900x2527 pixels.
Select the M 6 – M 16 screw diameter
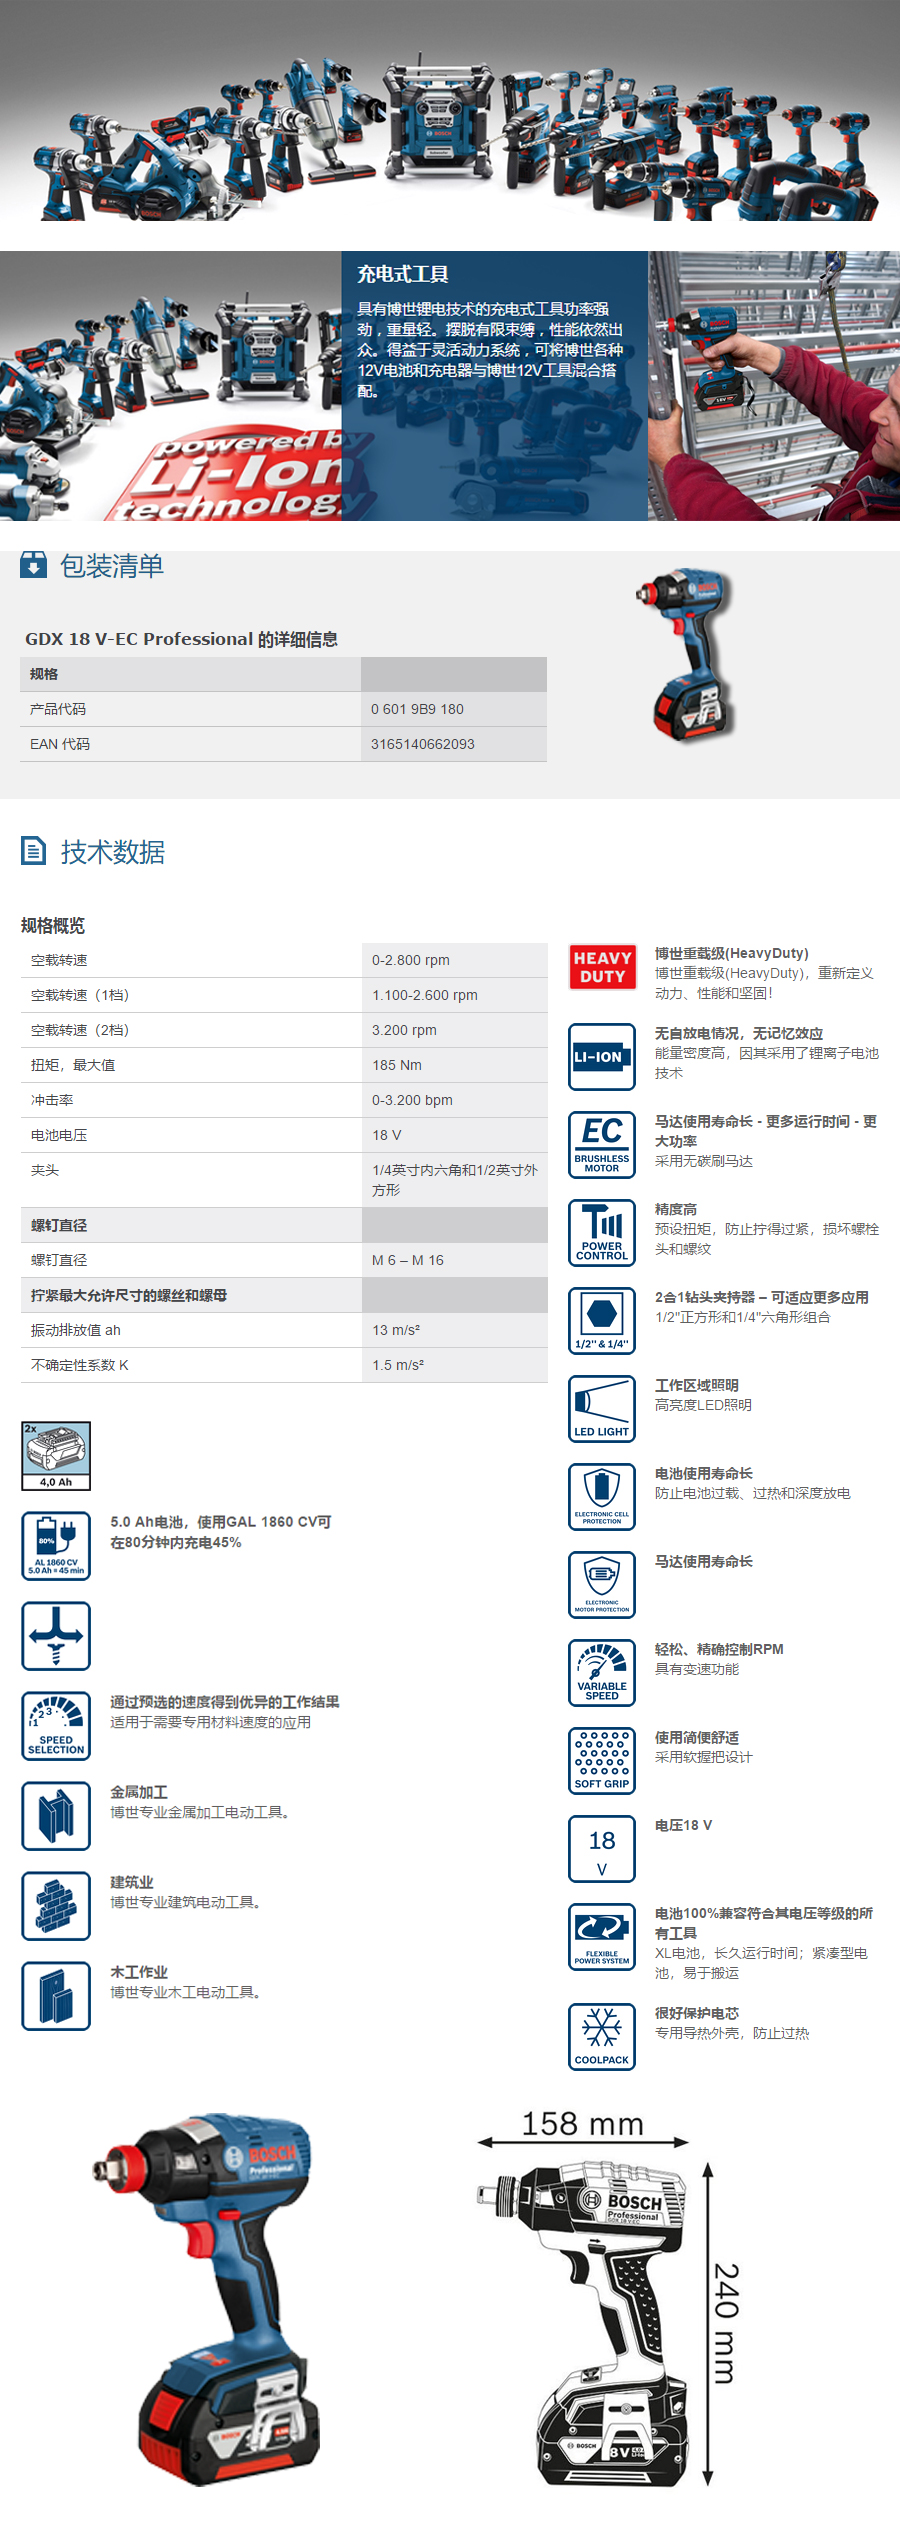408,1260
